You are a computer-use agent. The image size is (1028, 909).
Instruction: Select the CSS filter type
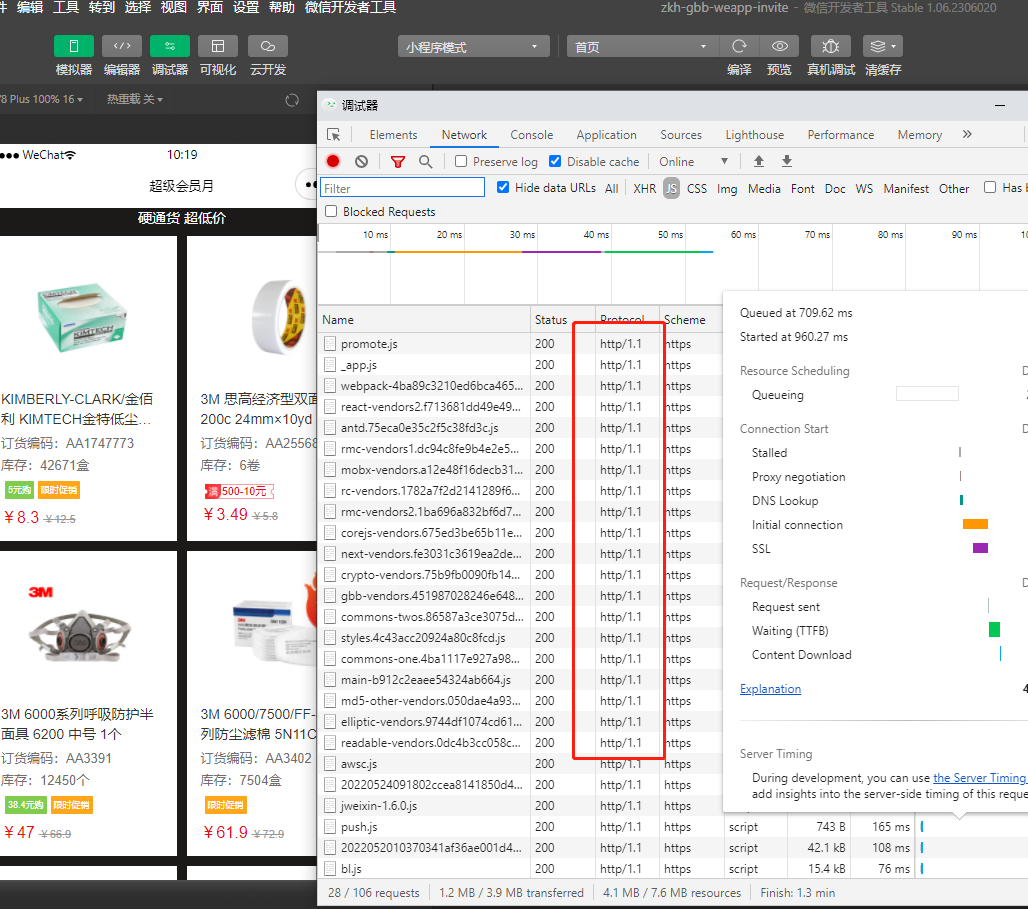pos(697,188)
